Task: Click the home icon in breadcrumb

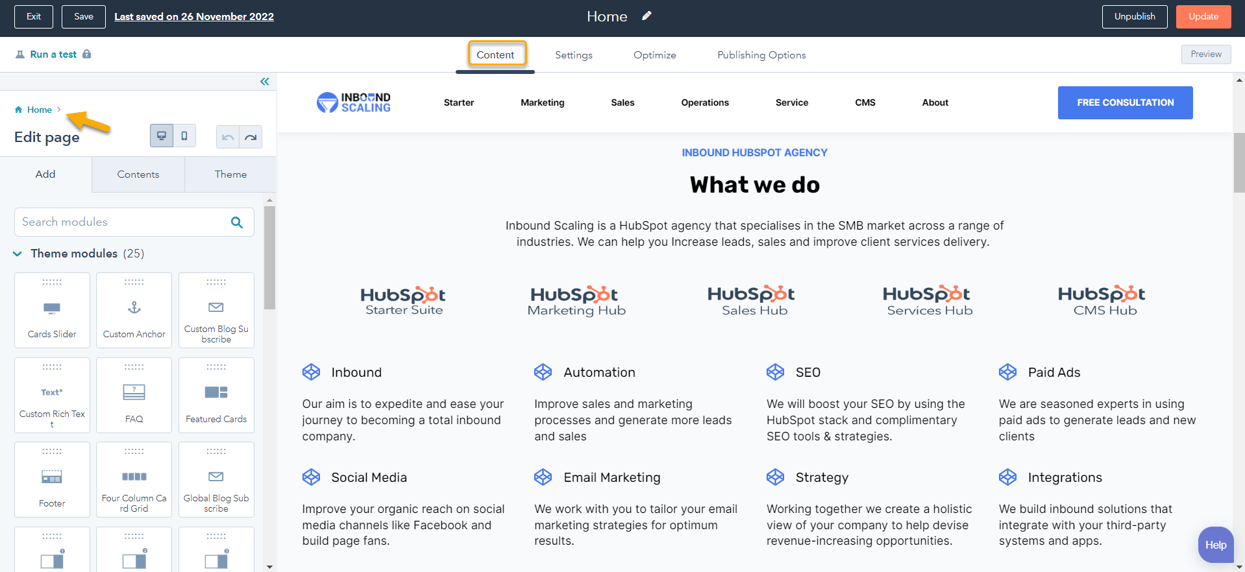Action: tap(19, 110)
